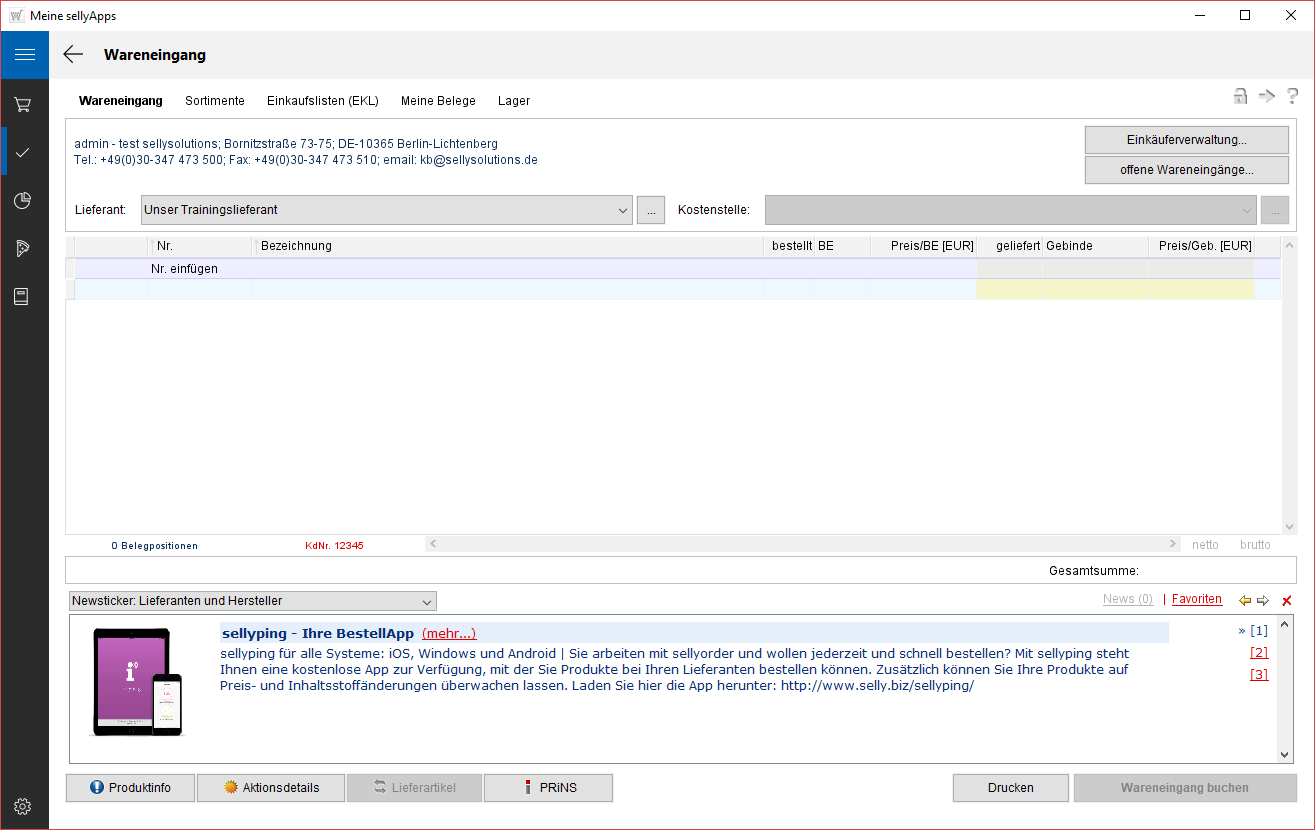Open the book icon in sidebar

tap(23, 297)
